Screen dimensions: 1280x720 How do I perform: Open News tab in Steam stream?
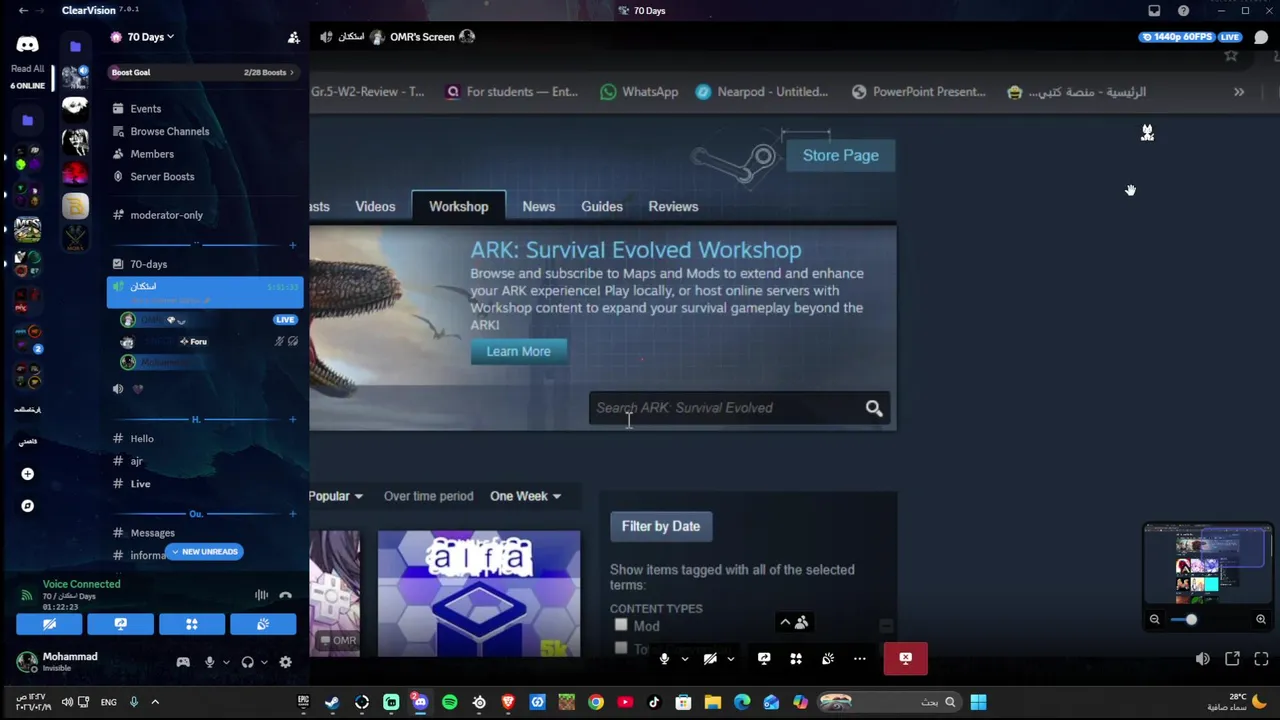538,206
